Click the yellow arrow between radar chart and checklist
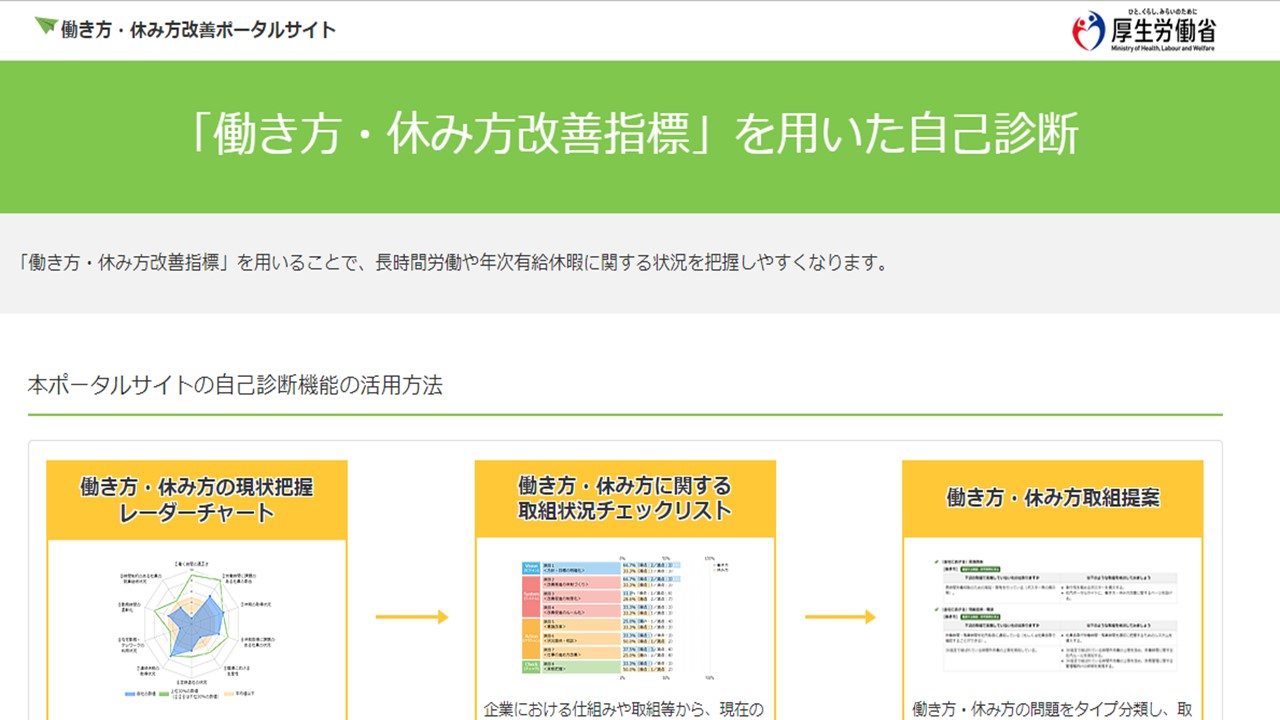 click(411, 617)
